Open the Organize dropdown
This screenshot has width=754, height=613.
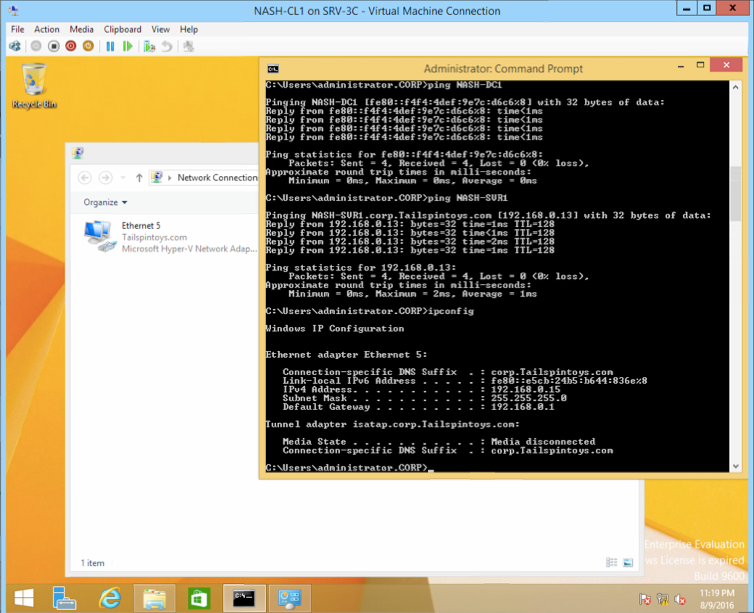[x=105, y=202]
